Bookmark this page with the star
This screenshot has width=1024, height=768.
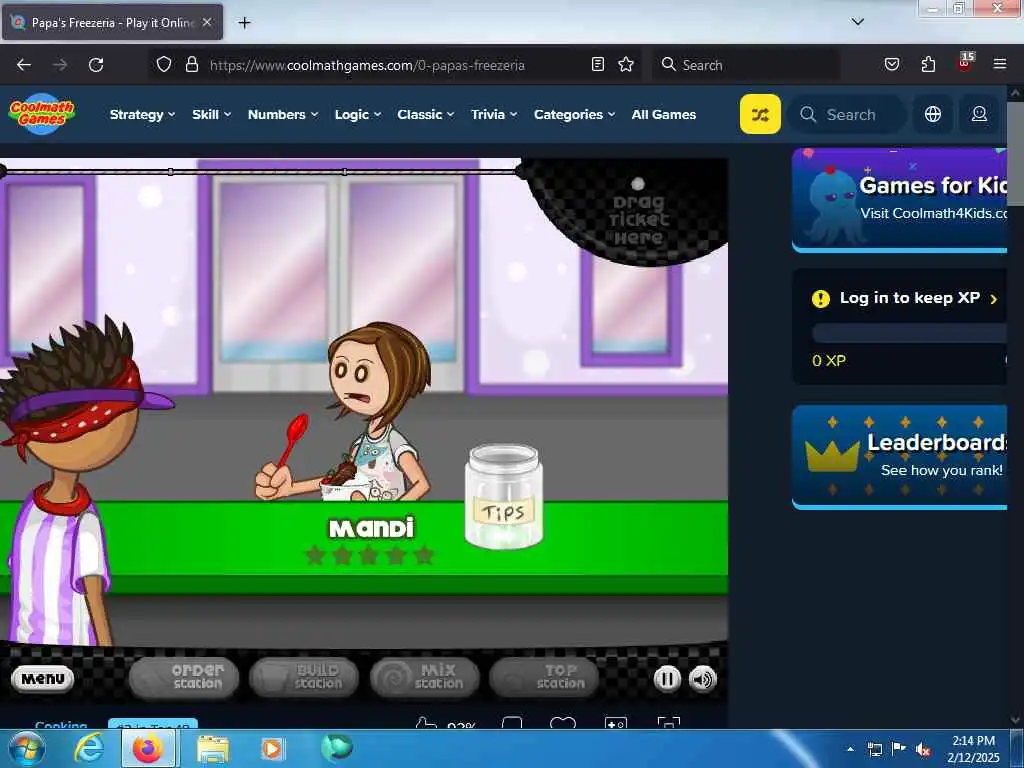coord(626,64)
